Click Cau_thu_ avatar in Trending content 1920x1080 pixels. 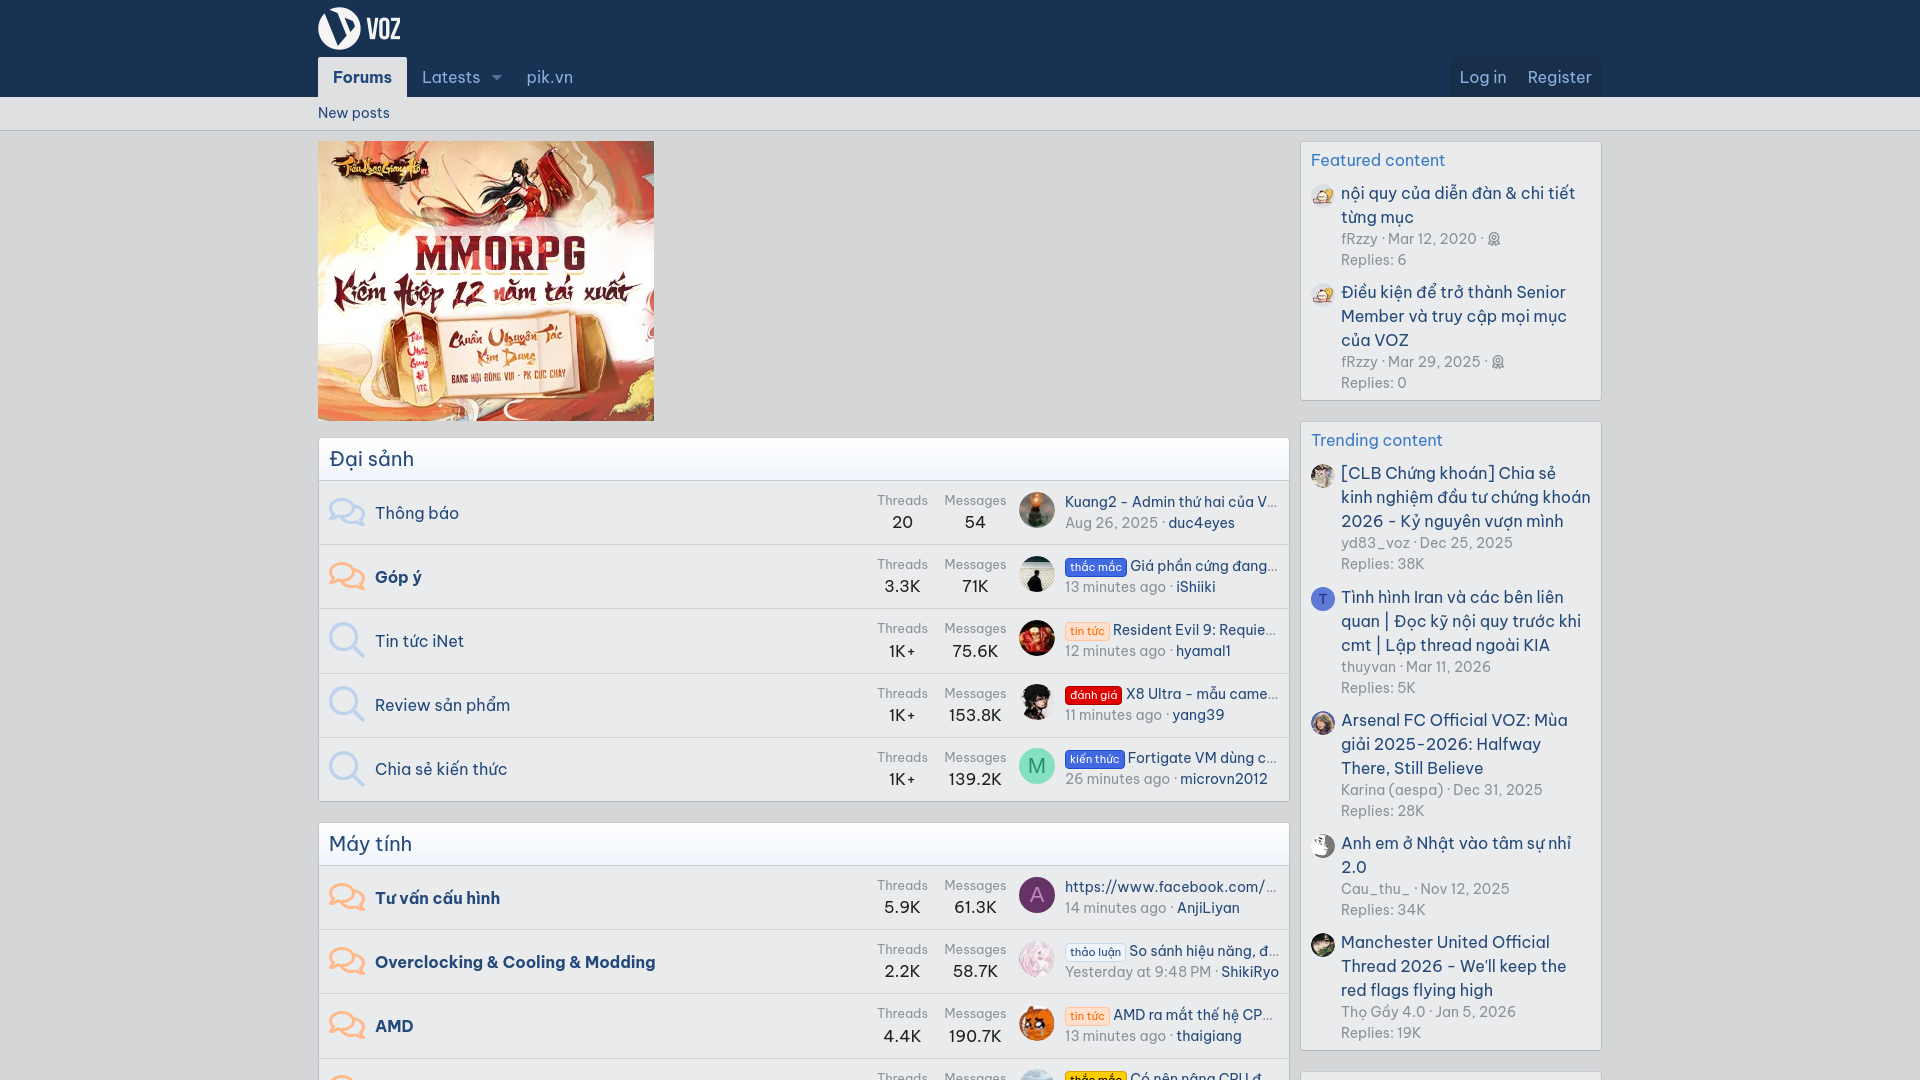(1323, 845)
